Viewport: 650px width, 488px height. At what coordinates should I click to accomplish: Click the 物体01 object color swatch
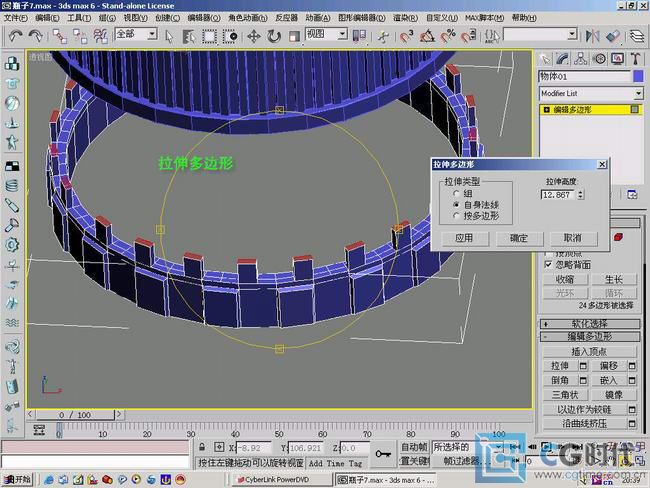coord(638,76)
